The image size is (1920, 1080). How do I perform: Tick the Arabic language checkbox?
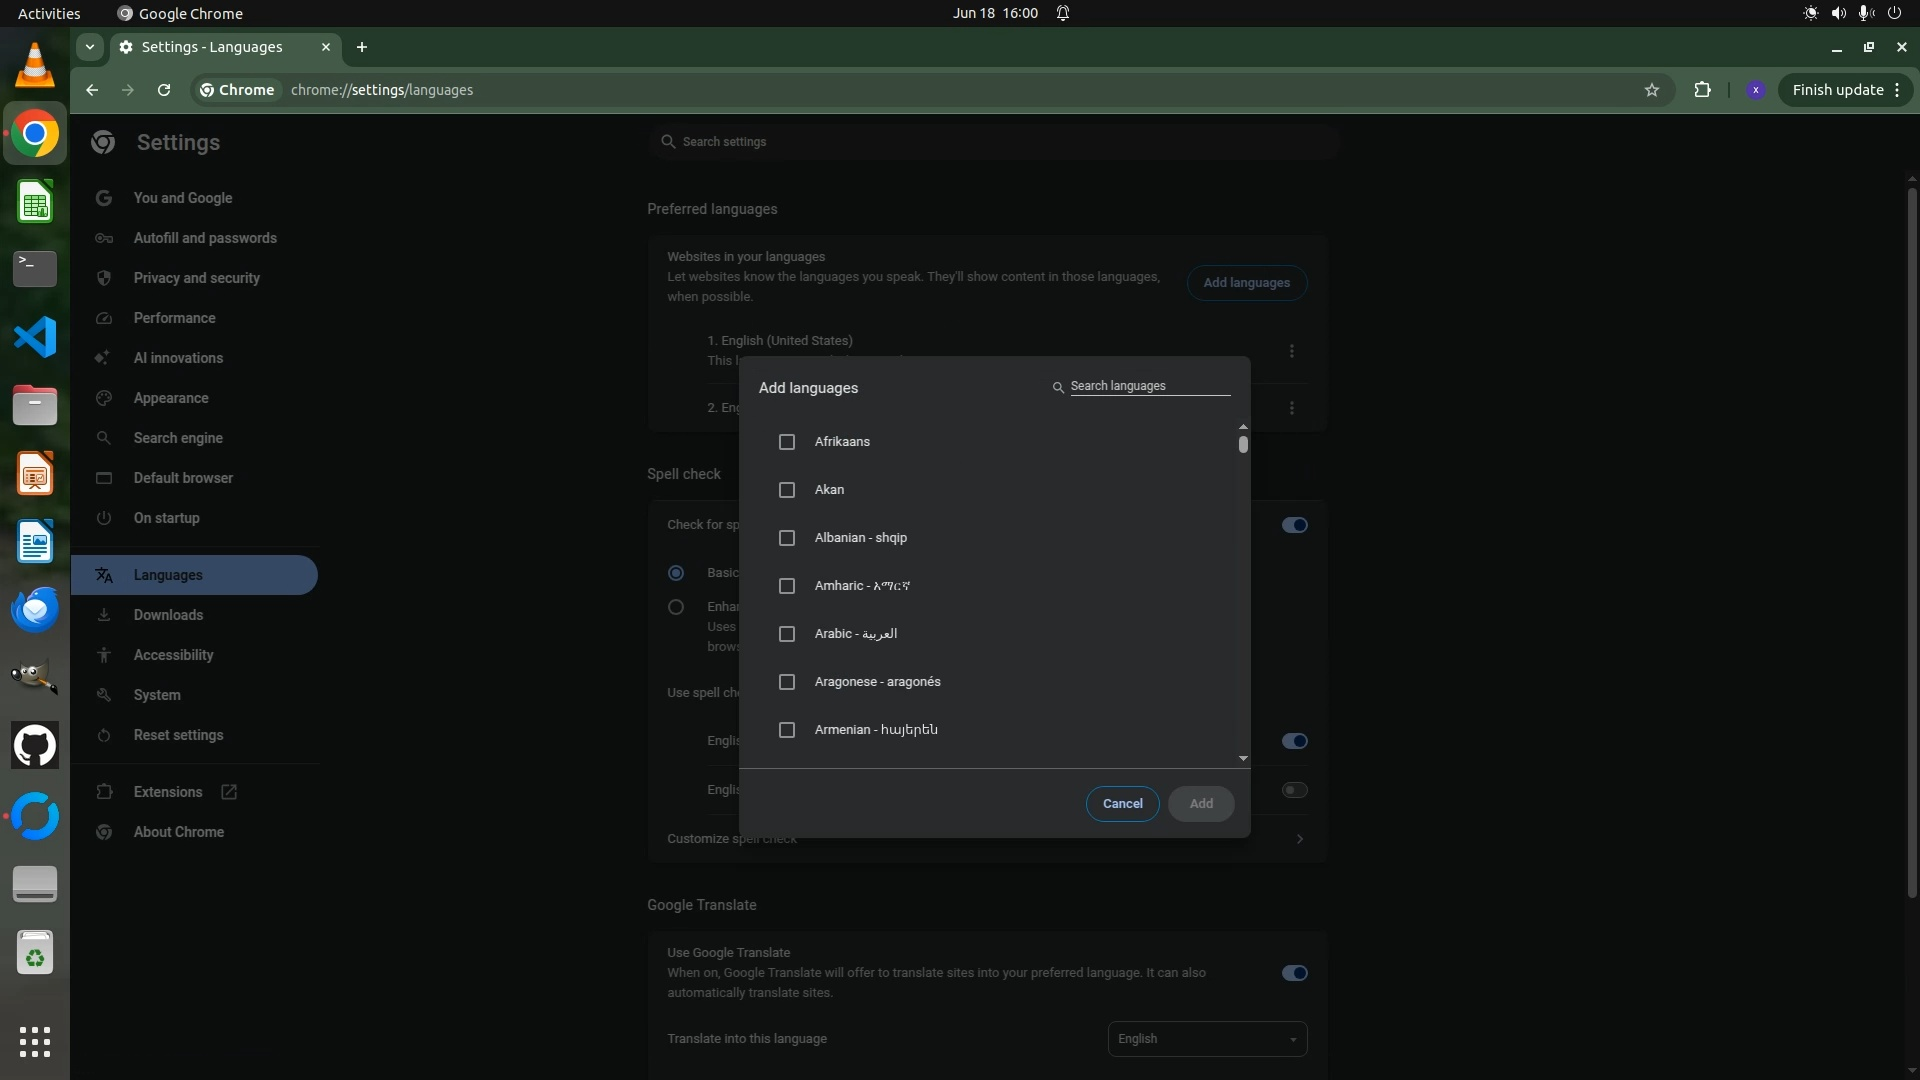(787, 634)
